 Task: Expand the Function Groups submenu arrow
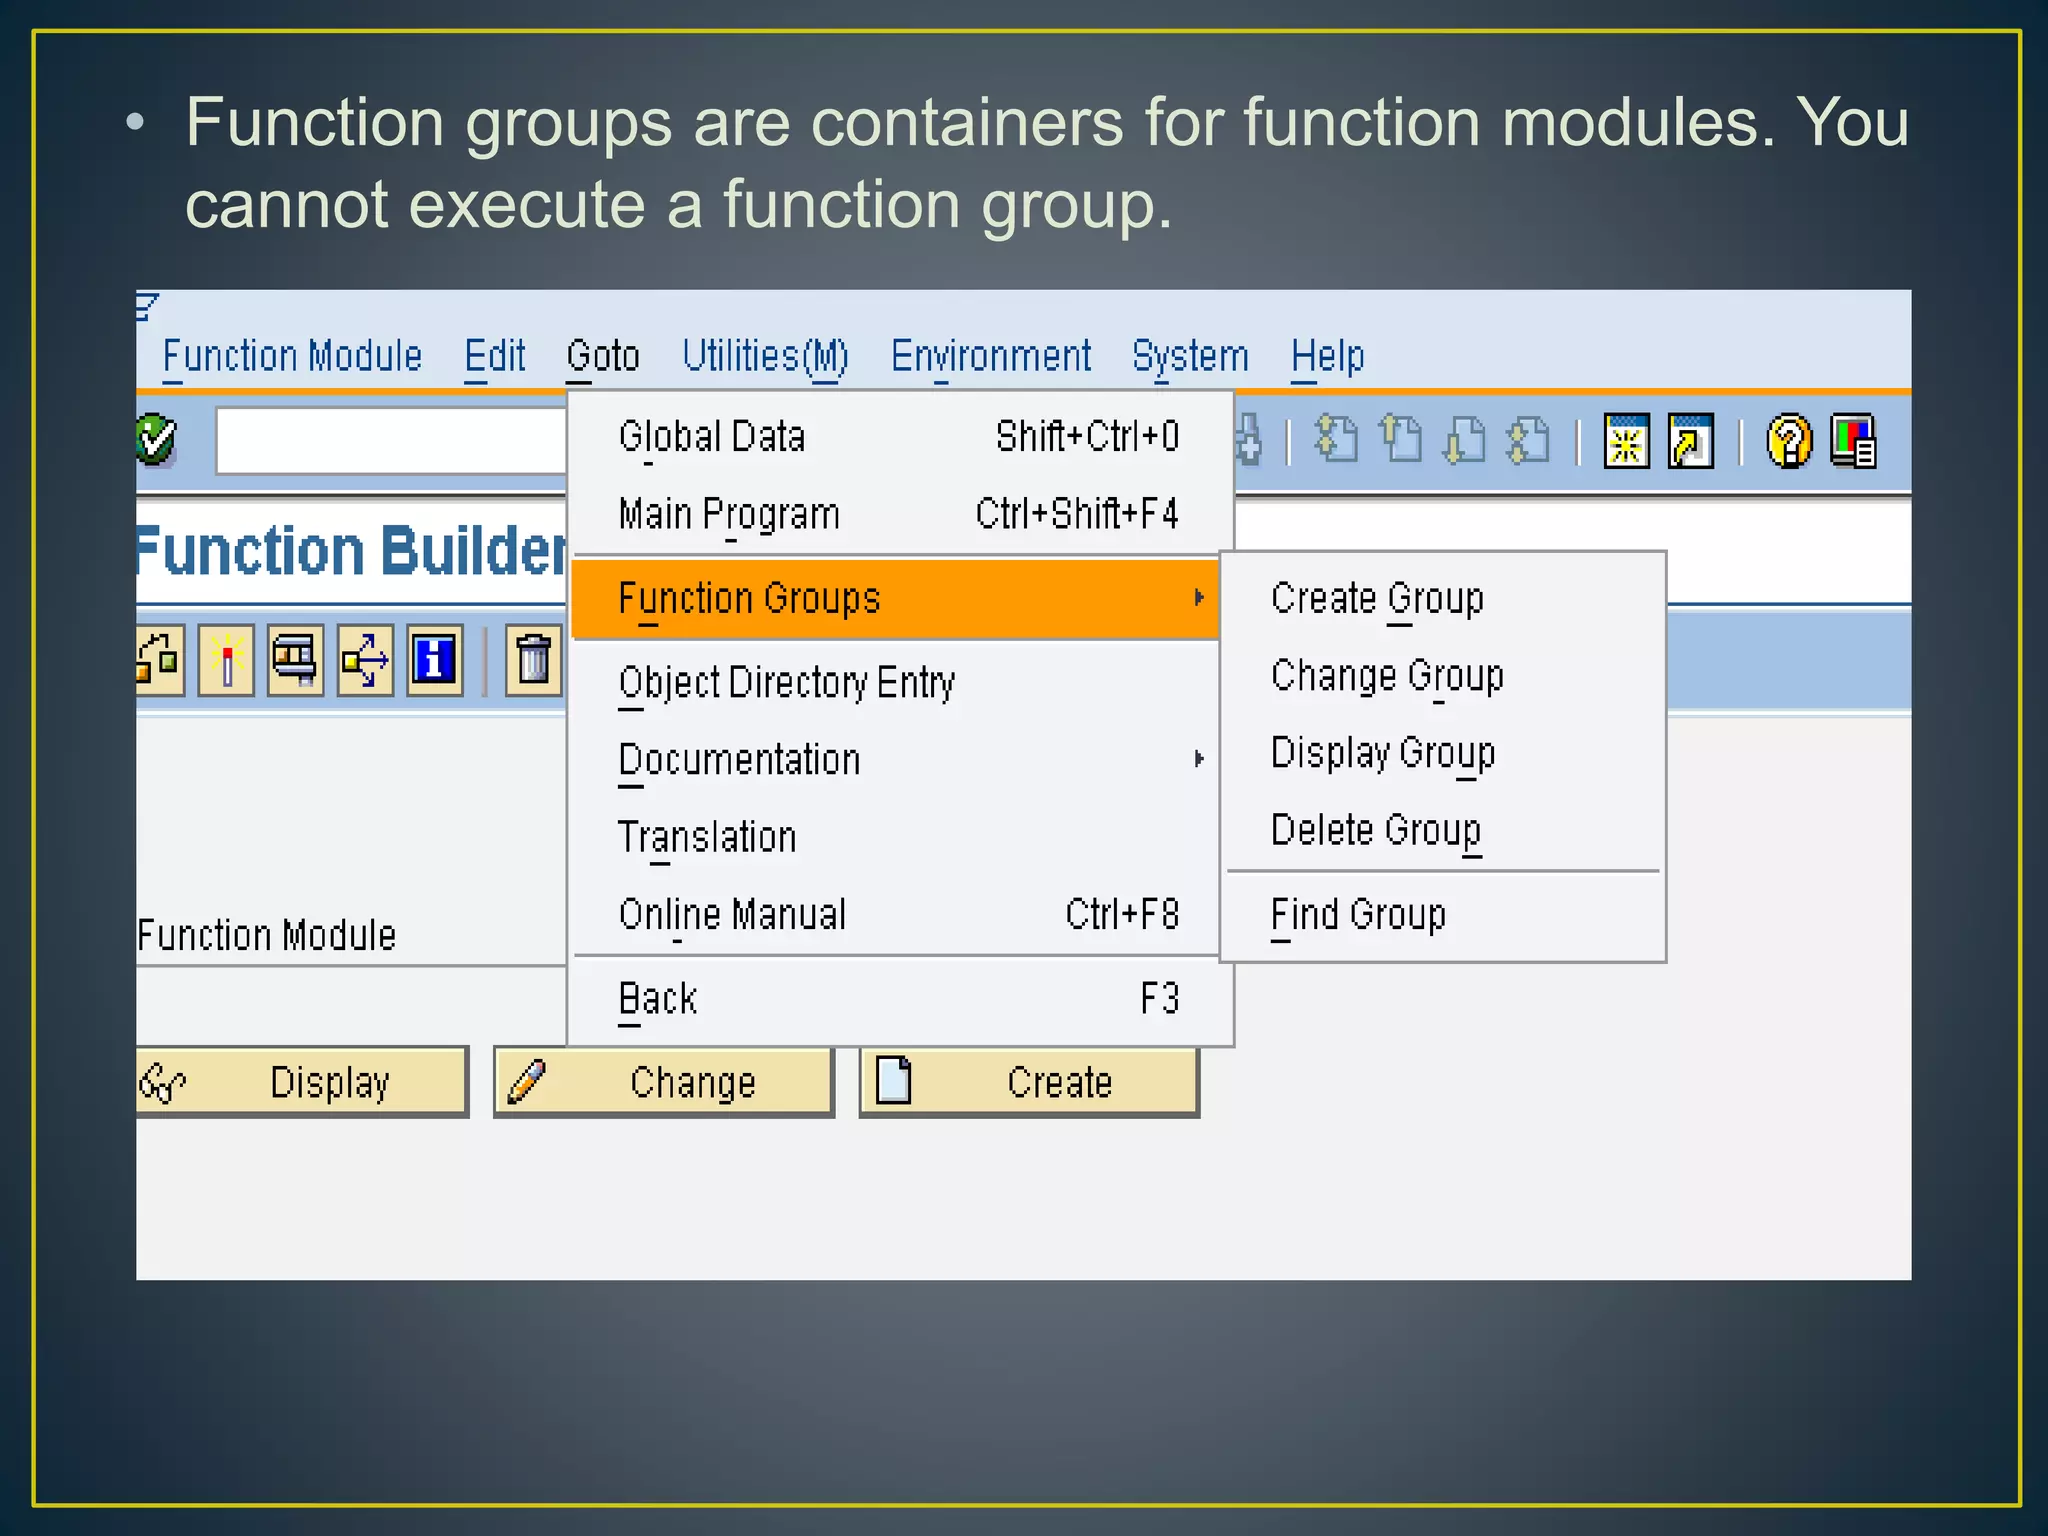point(1198,598)
